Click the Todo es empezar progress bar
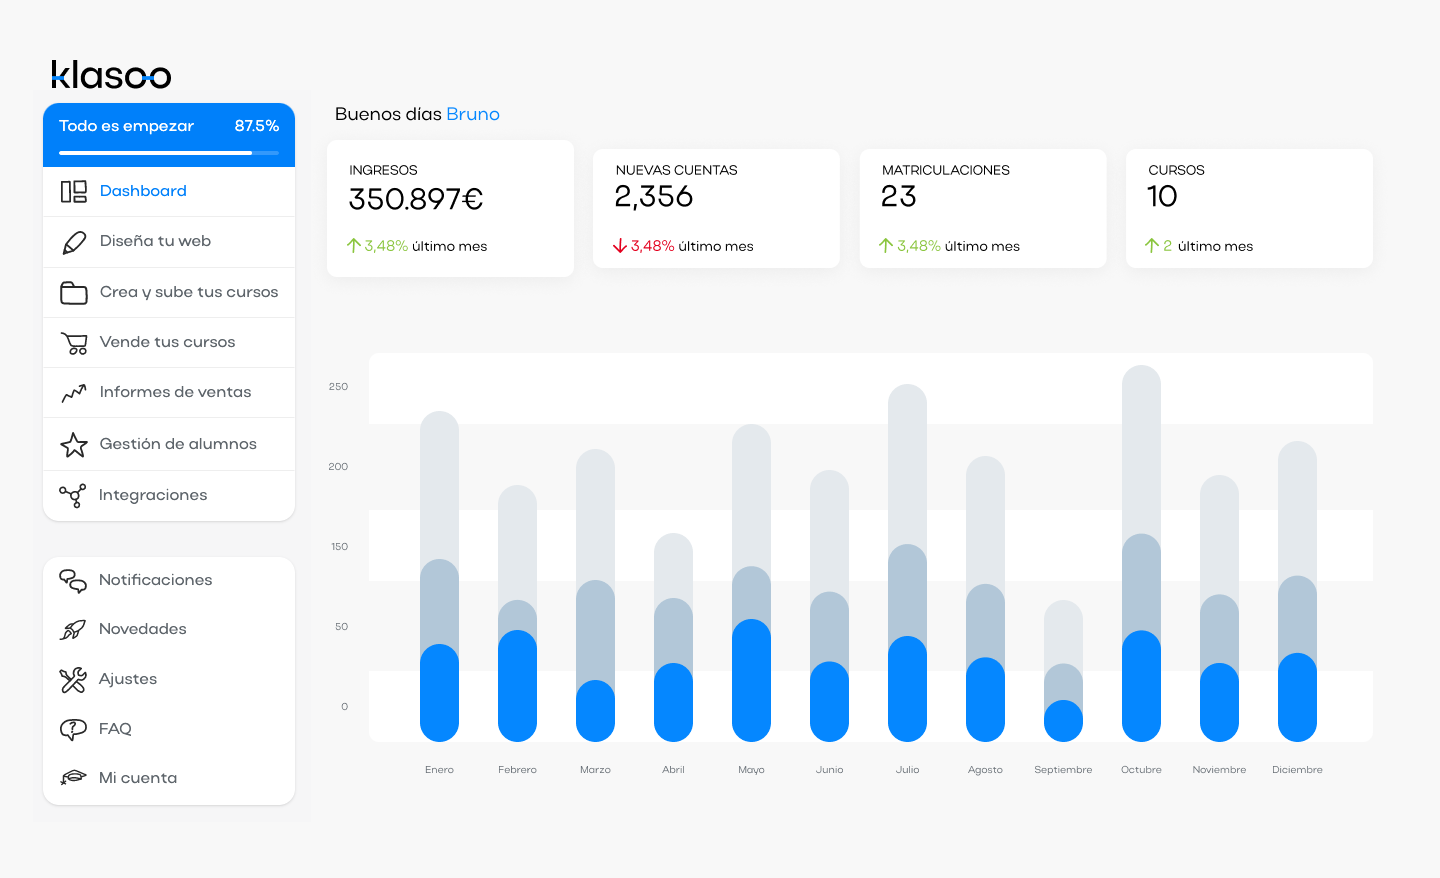 168,153
